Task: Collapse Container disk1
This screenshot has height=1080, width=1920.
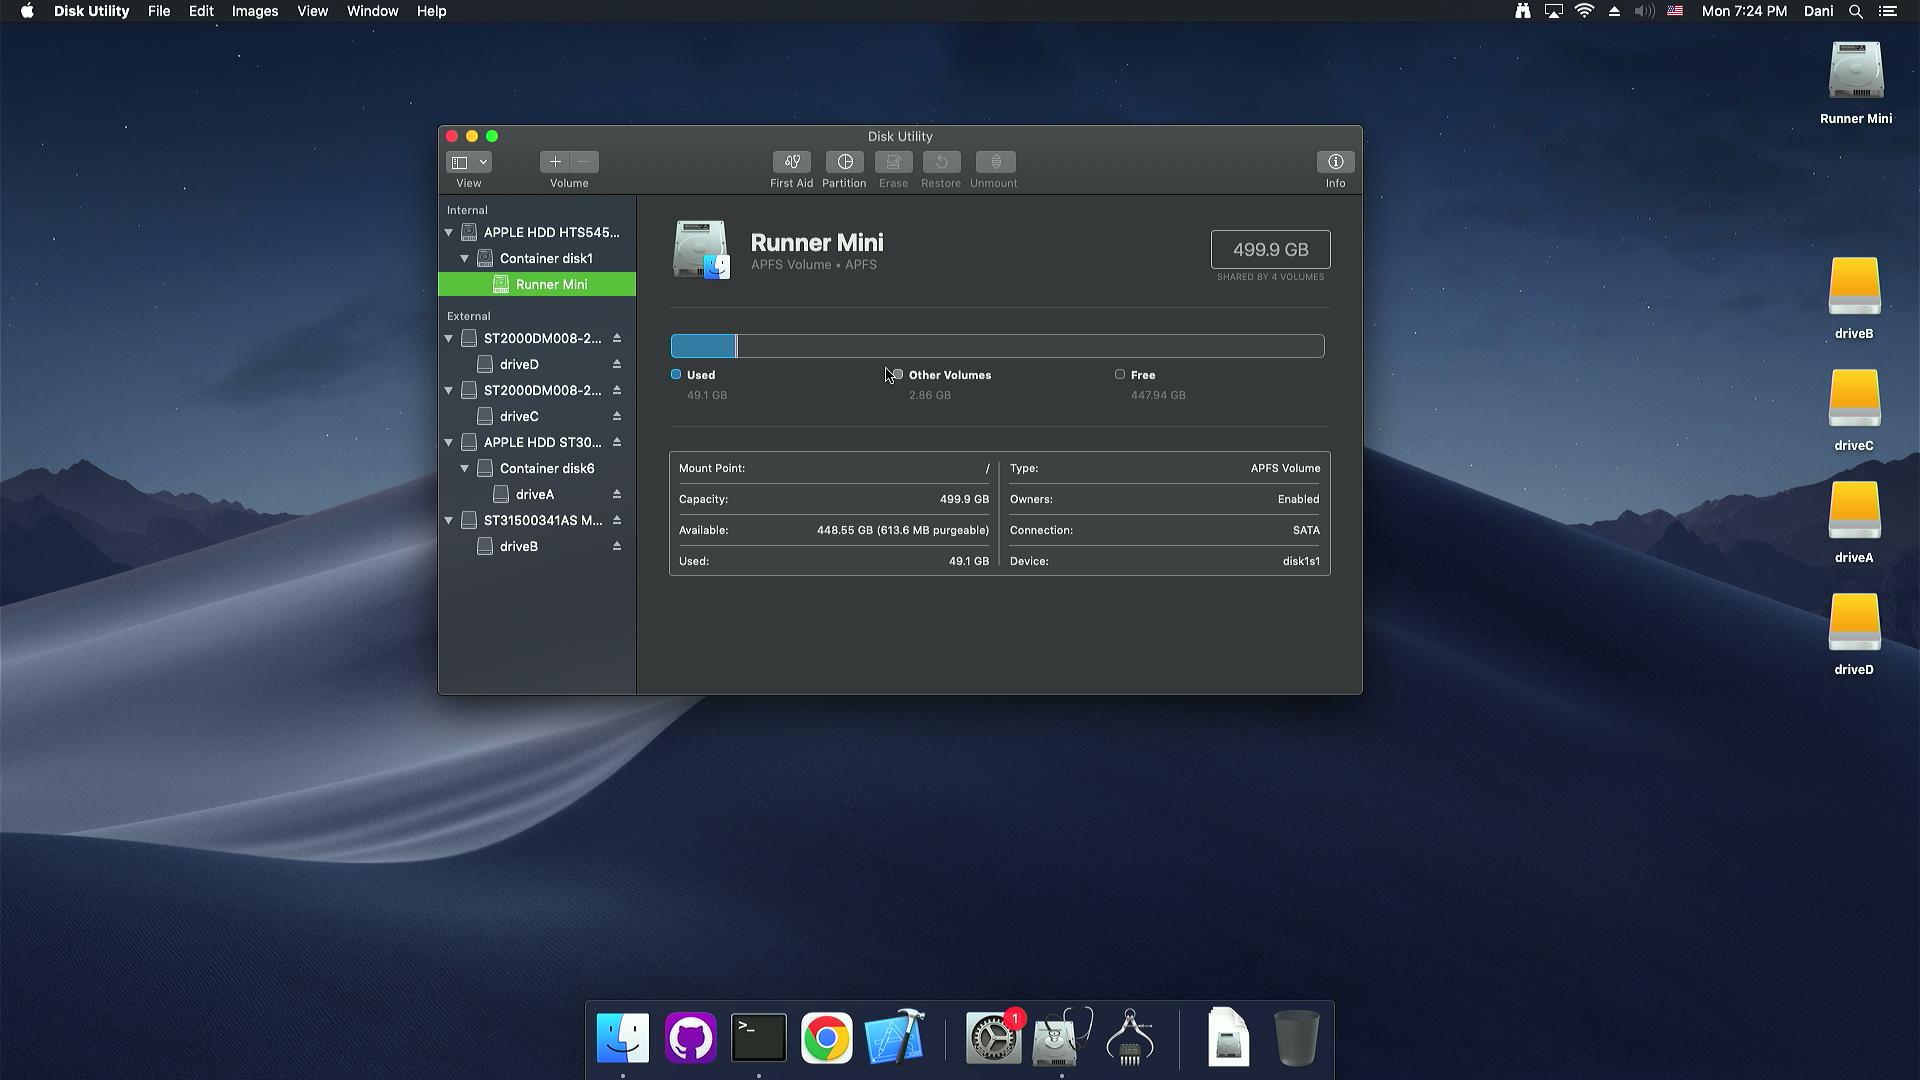Action: click(x=465, y=258)
